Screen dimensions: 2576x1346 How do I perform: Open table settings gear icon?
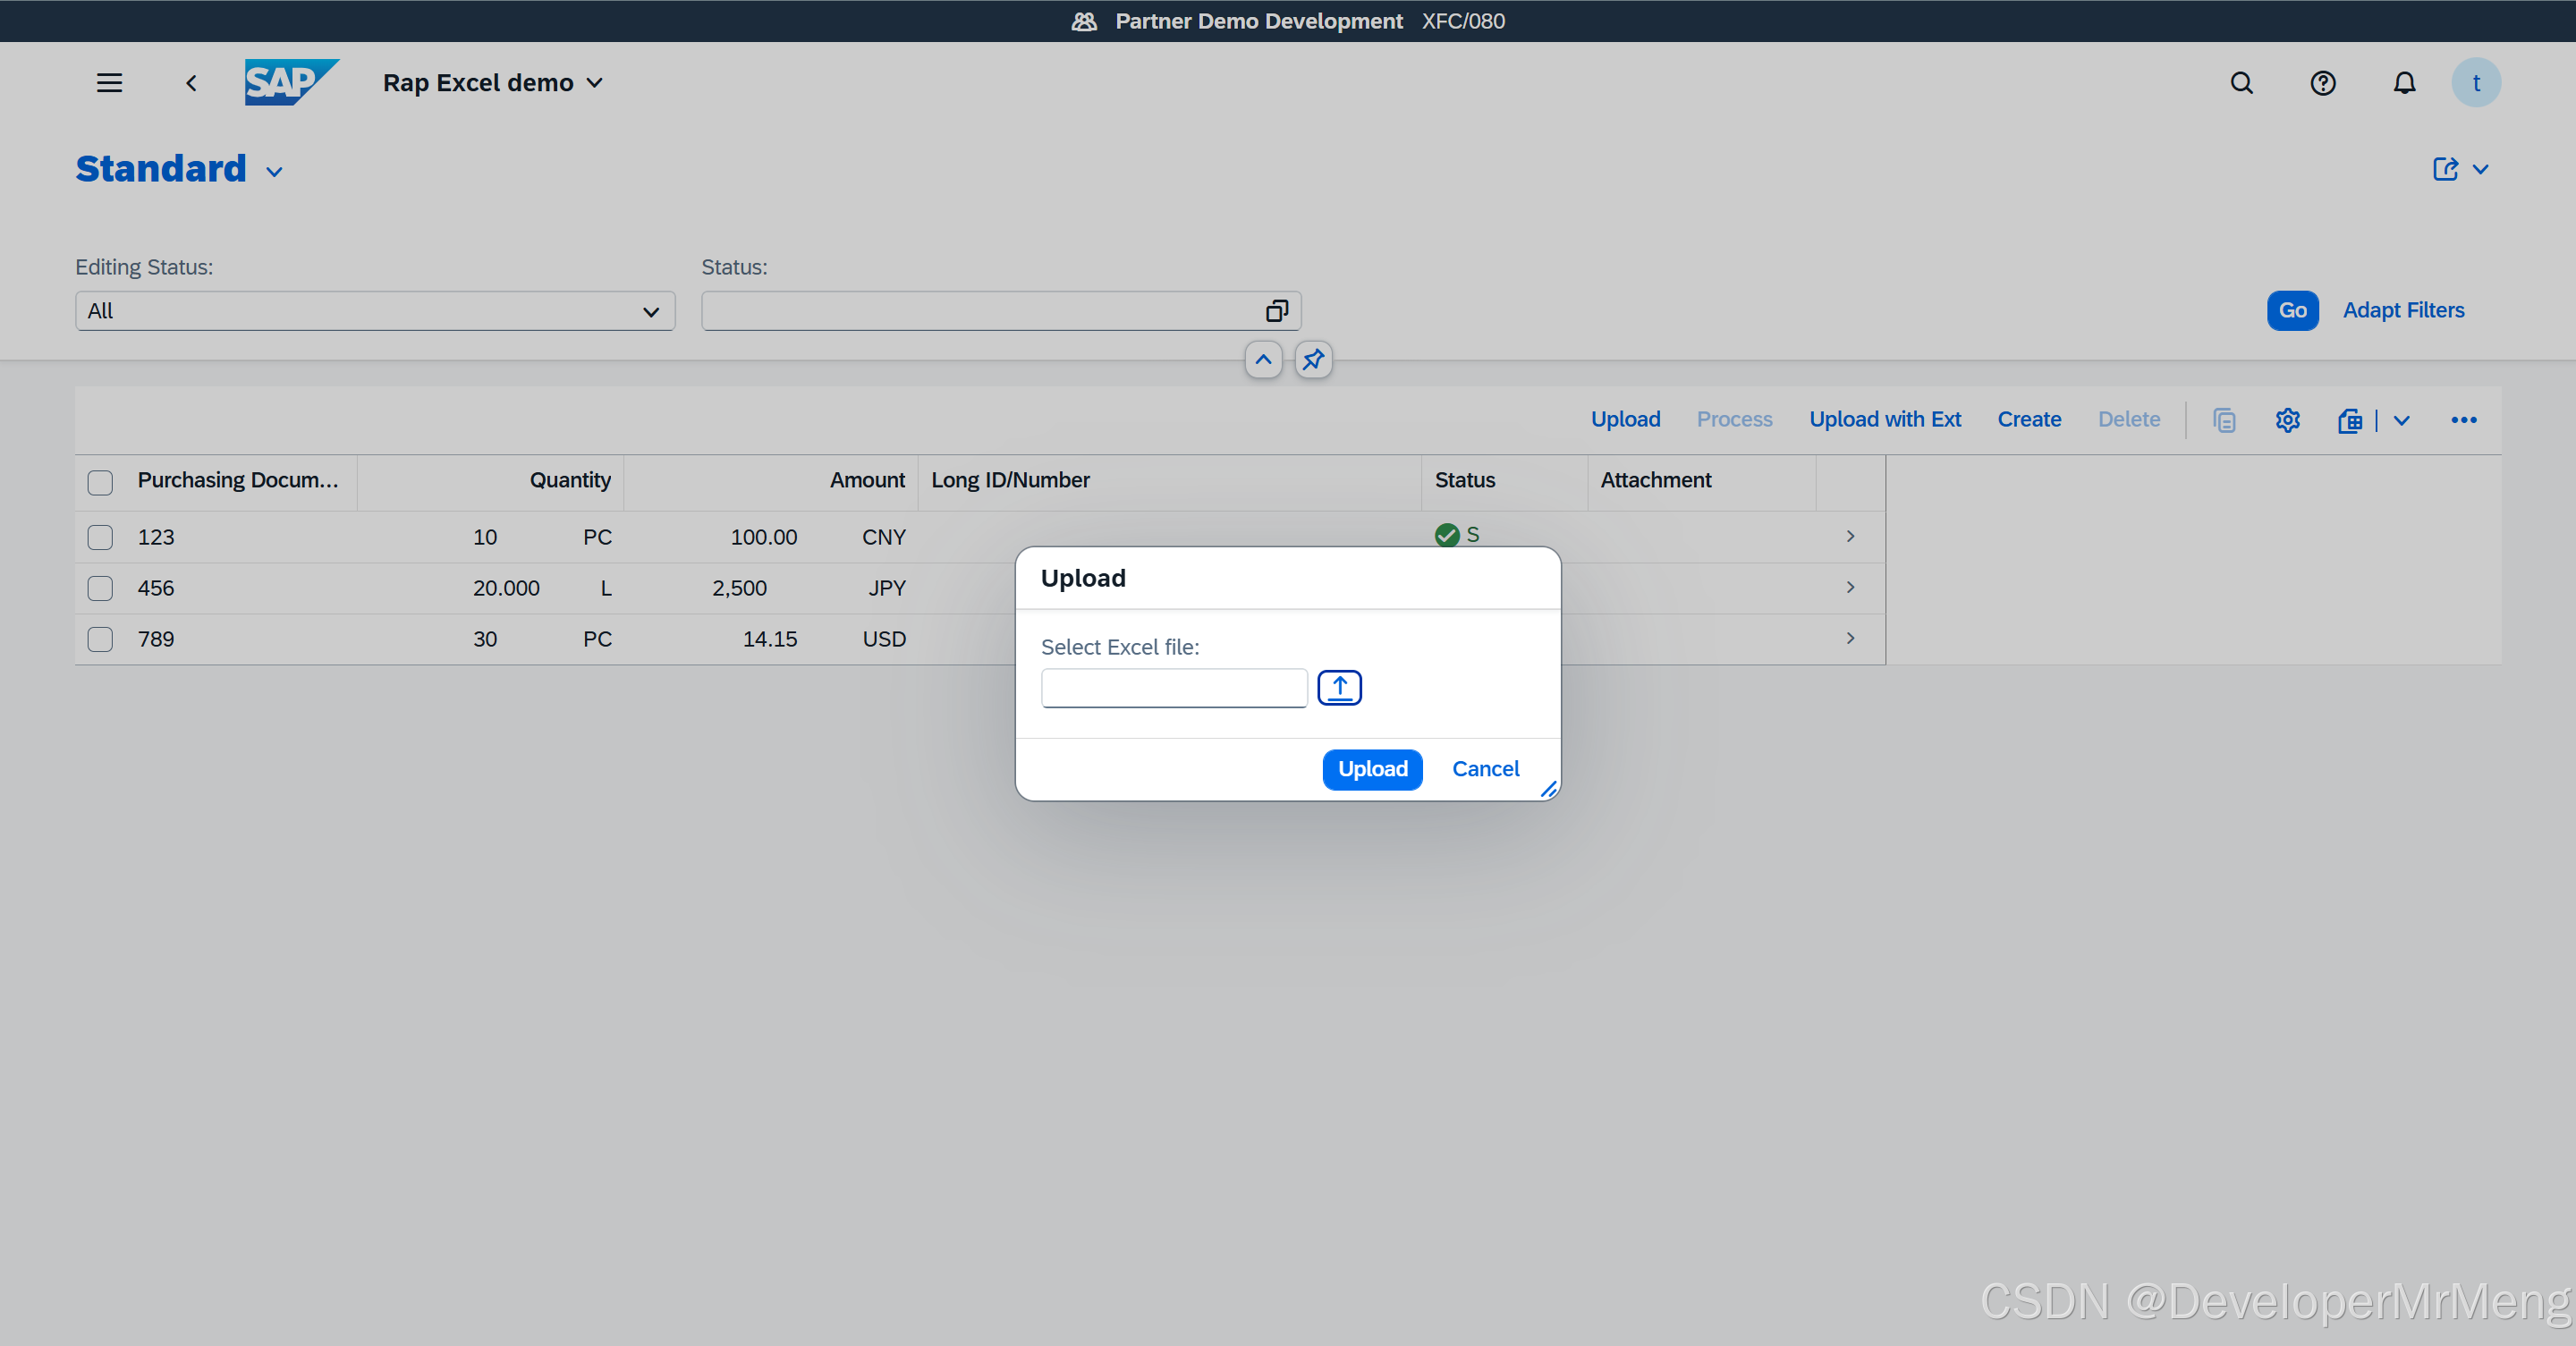(x=2287, y=420)
